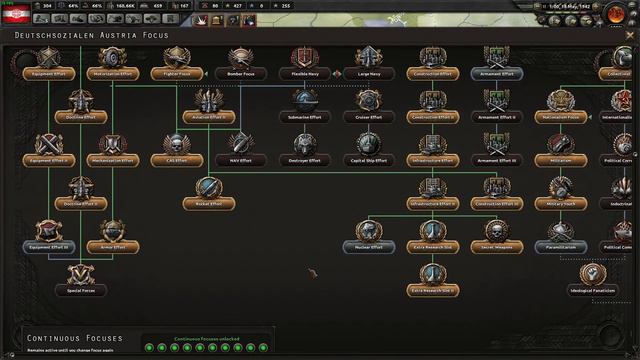Choose the Destroyer Effort focus

[305, 160]
